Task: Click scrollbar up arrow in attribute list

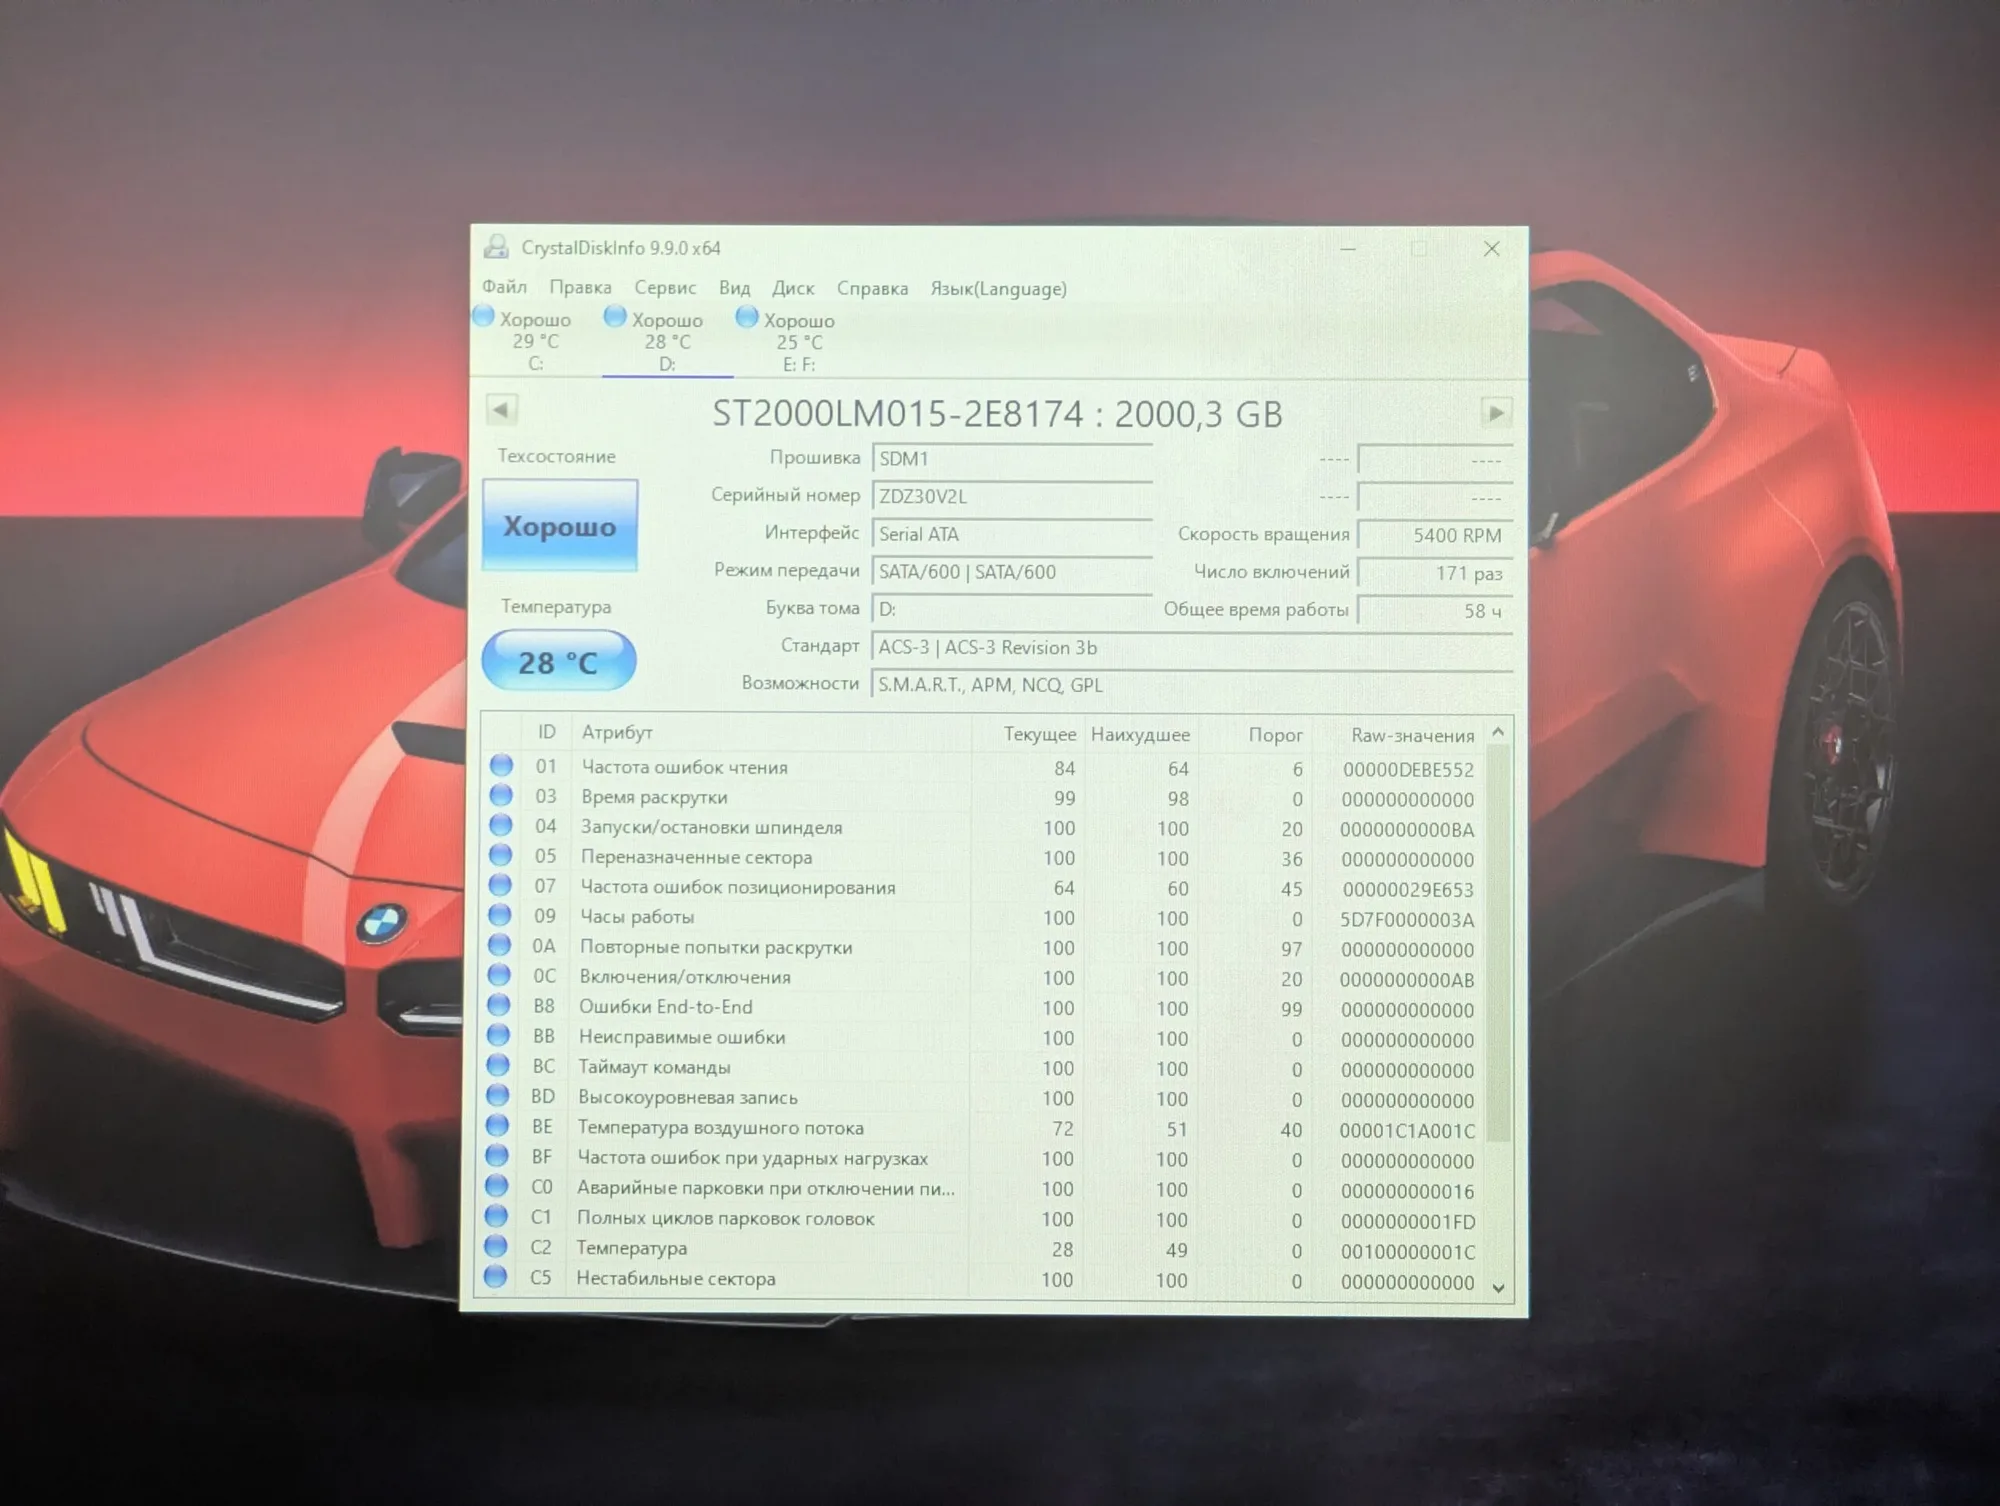Action: 1498,733
